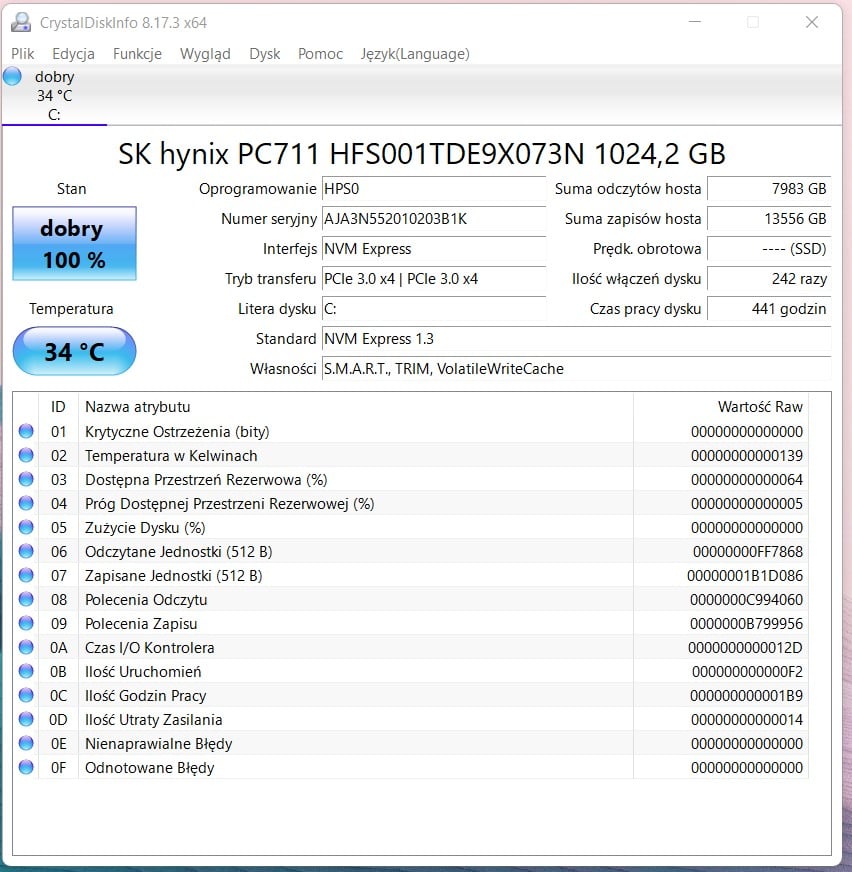
Task: Click the dobry 100 % health status button
Action: point(74,244)
